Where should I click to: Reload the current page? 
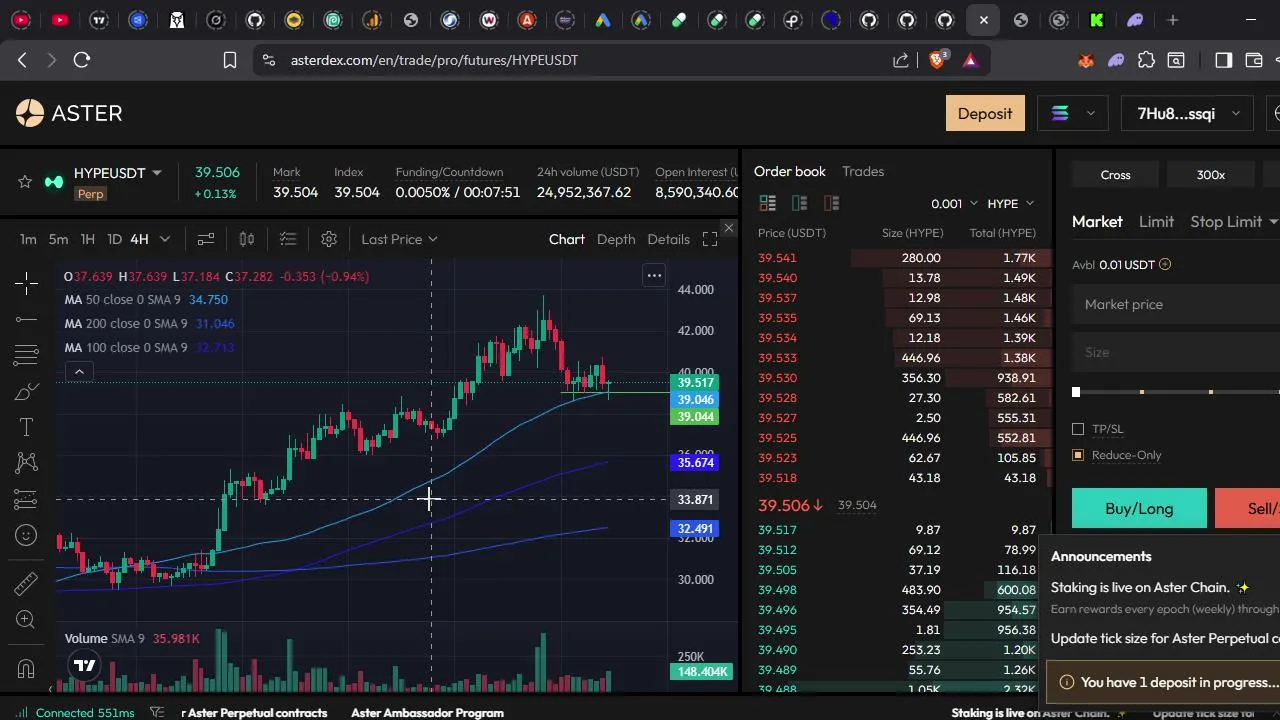point(82,60)
